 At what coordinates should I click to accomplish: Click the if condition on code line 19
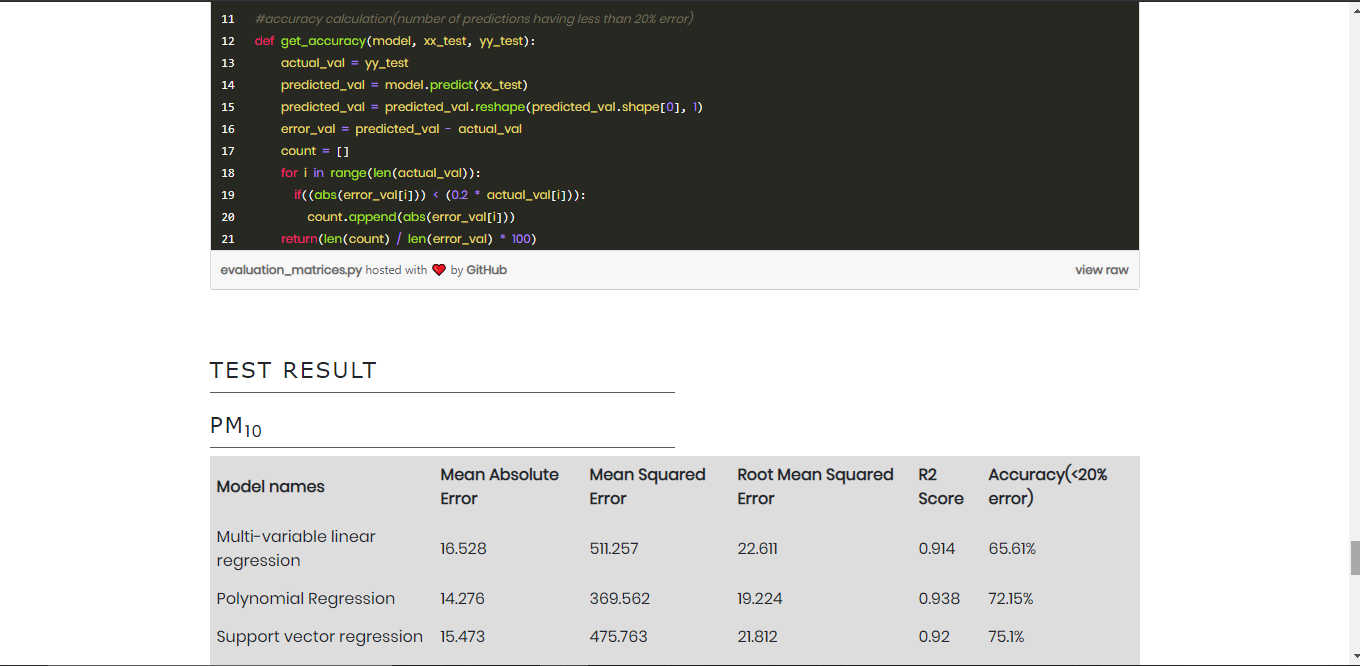coord(440,195)
